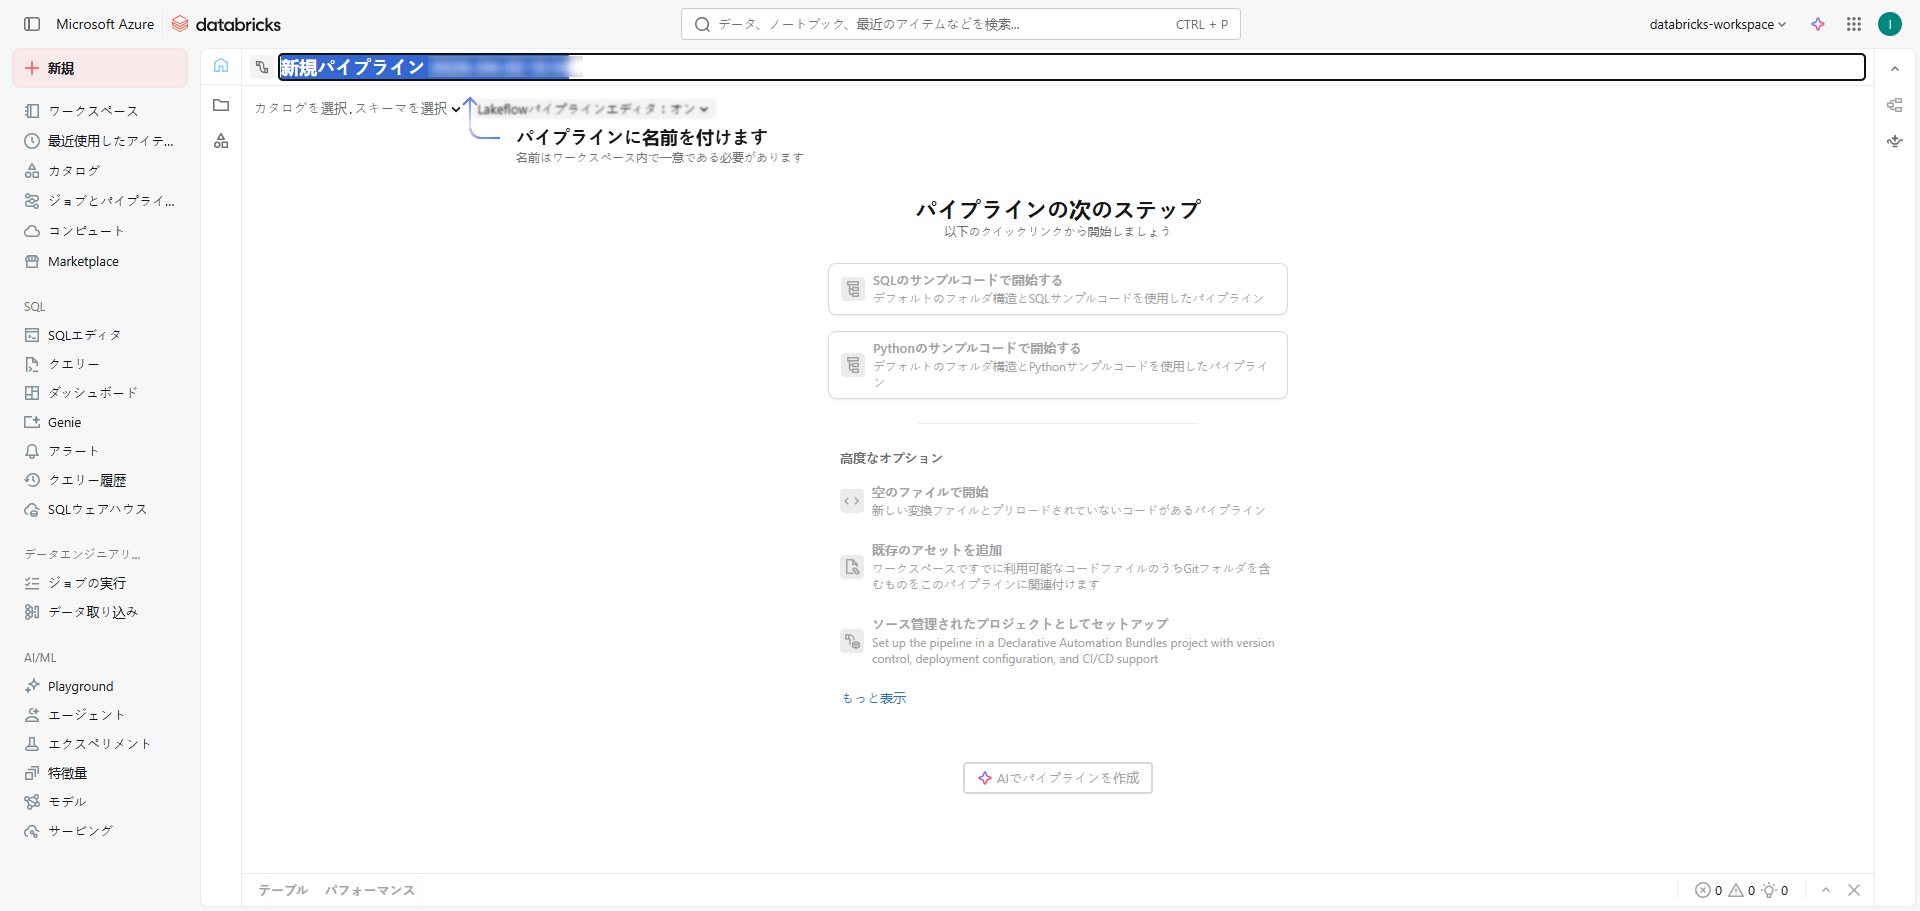Image resolution: width=1920 pixels, height=911 pixels.
Task: Show the pipeline graph icon on the right rail
Action: click(1894, 105)
